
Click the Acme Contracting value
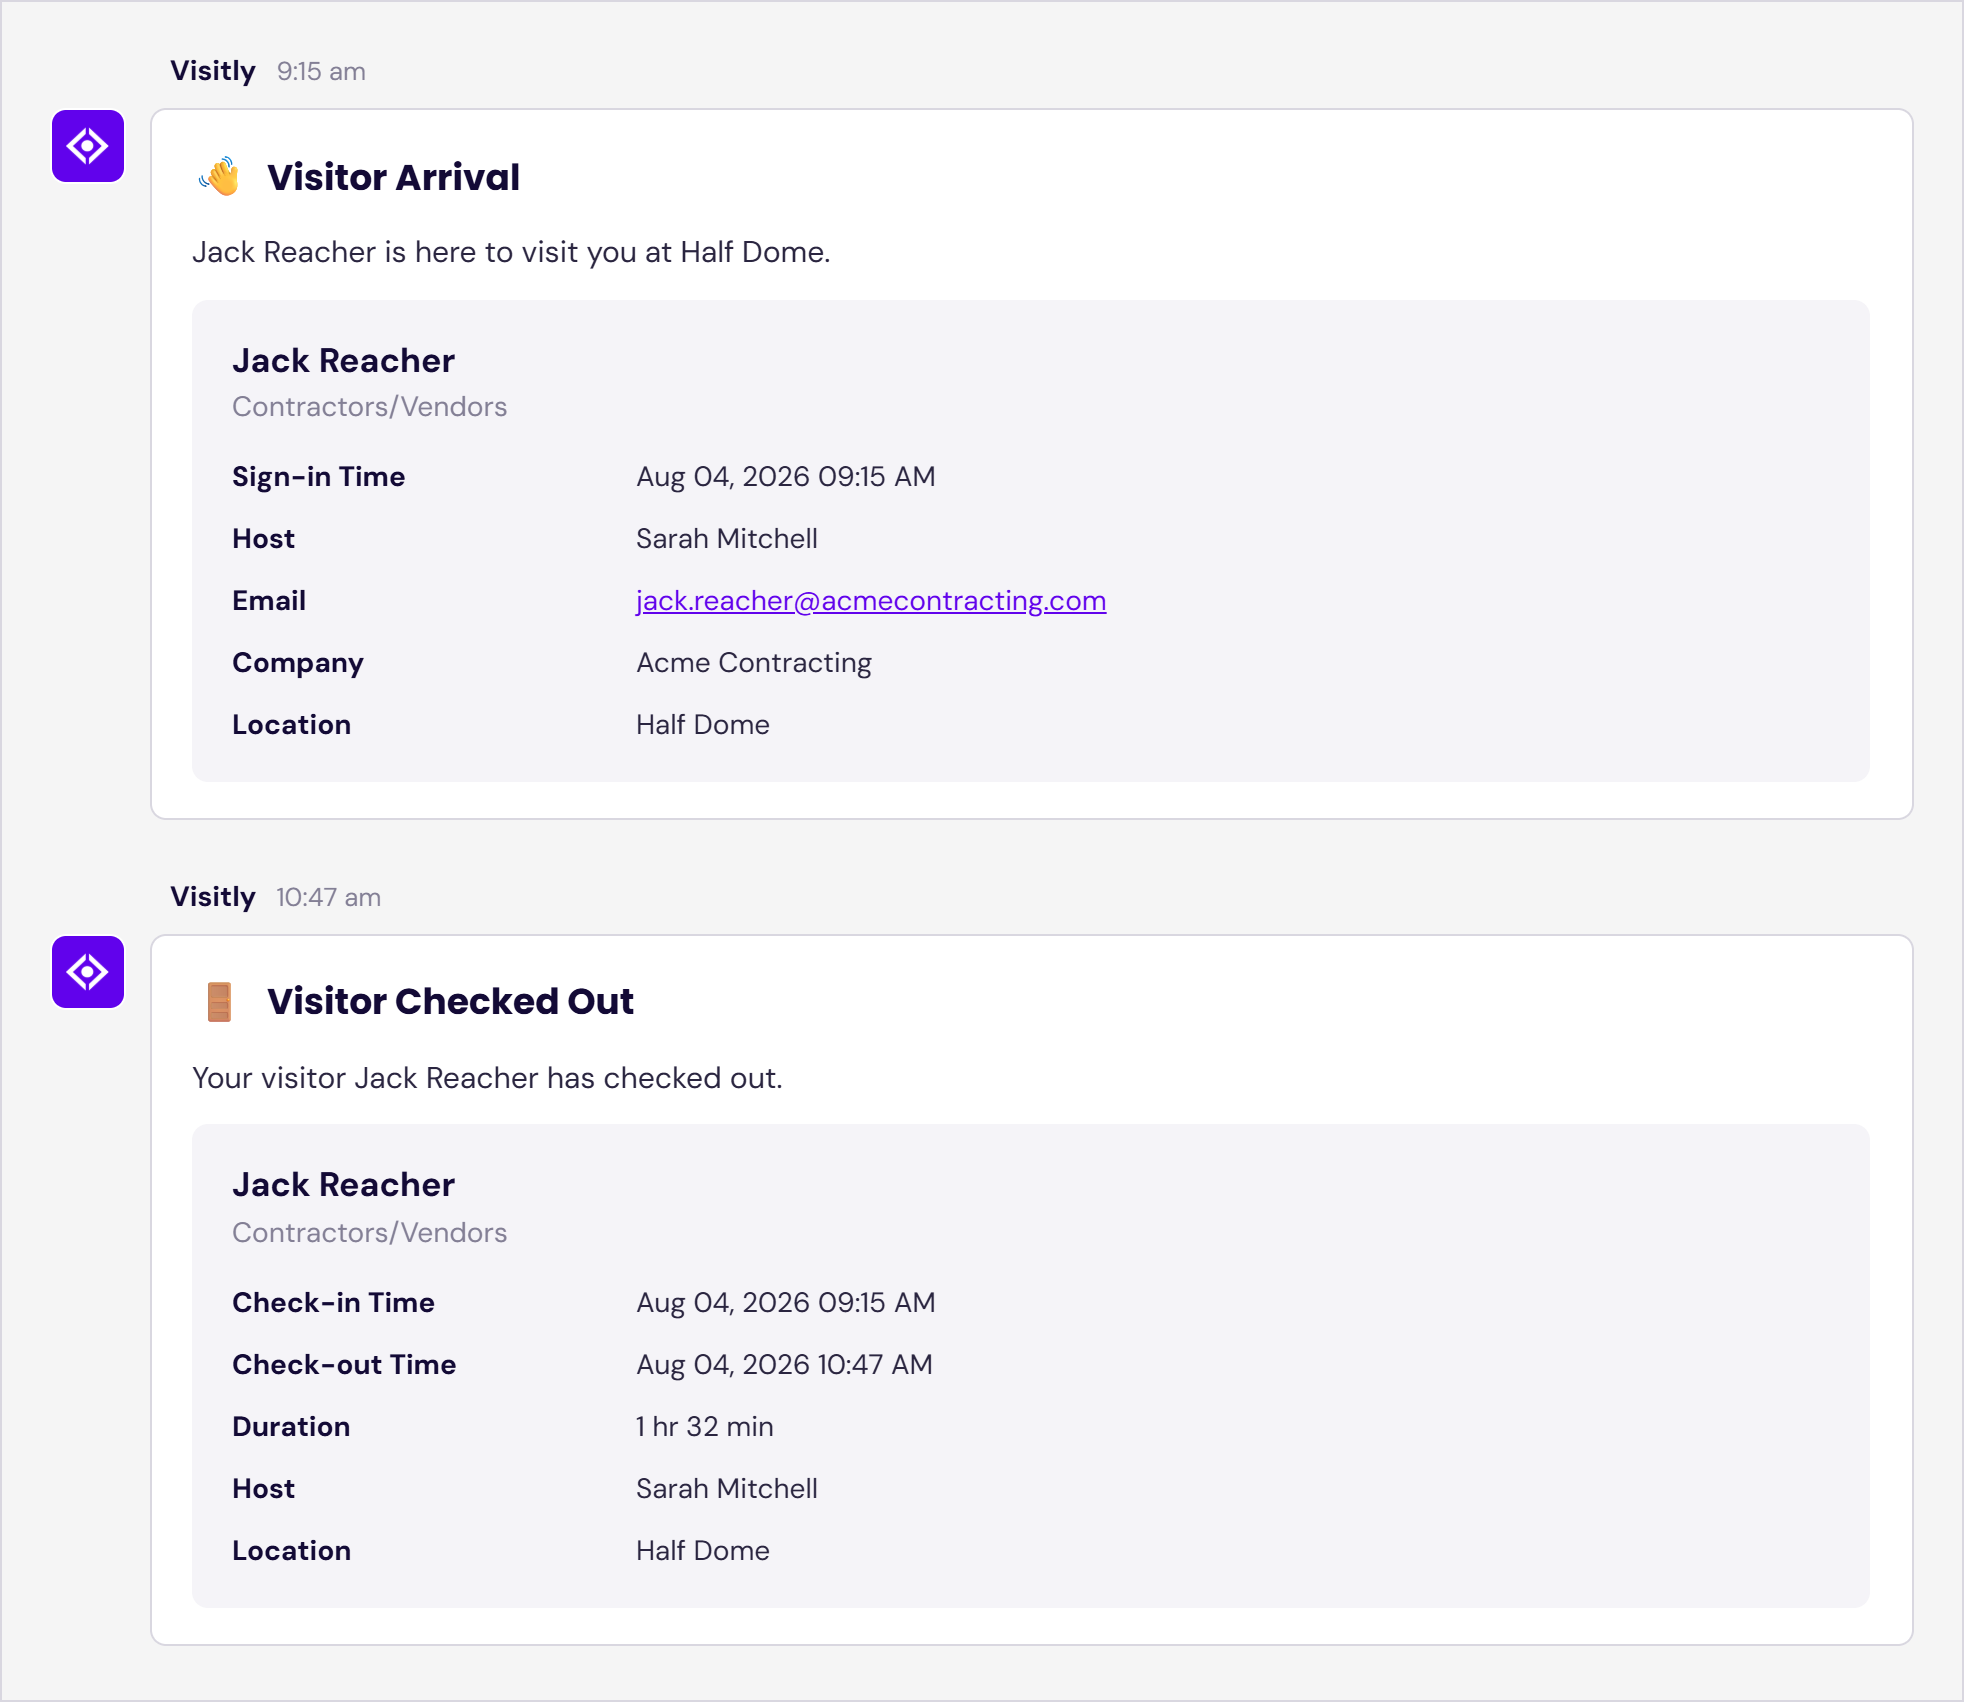point(754,663)
